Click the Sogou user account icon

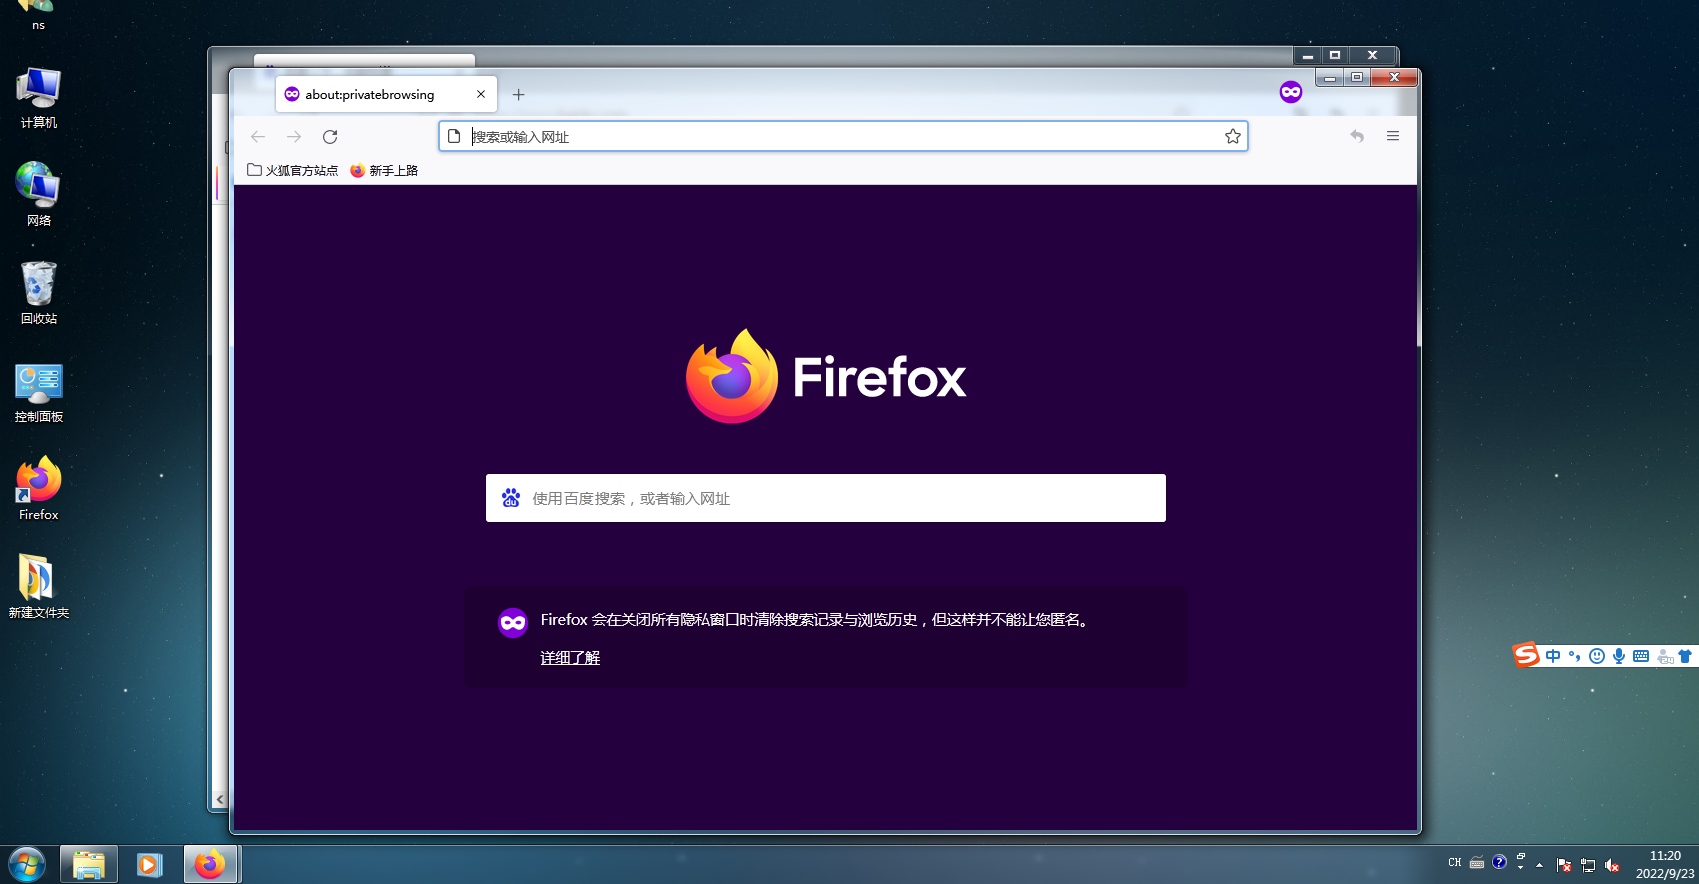click(1664, 656)
